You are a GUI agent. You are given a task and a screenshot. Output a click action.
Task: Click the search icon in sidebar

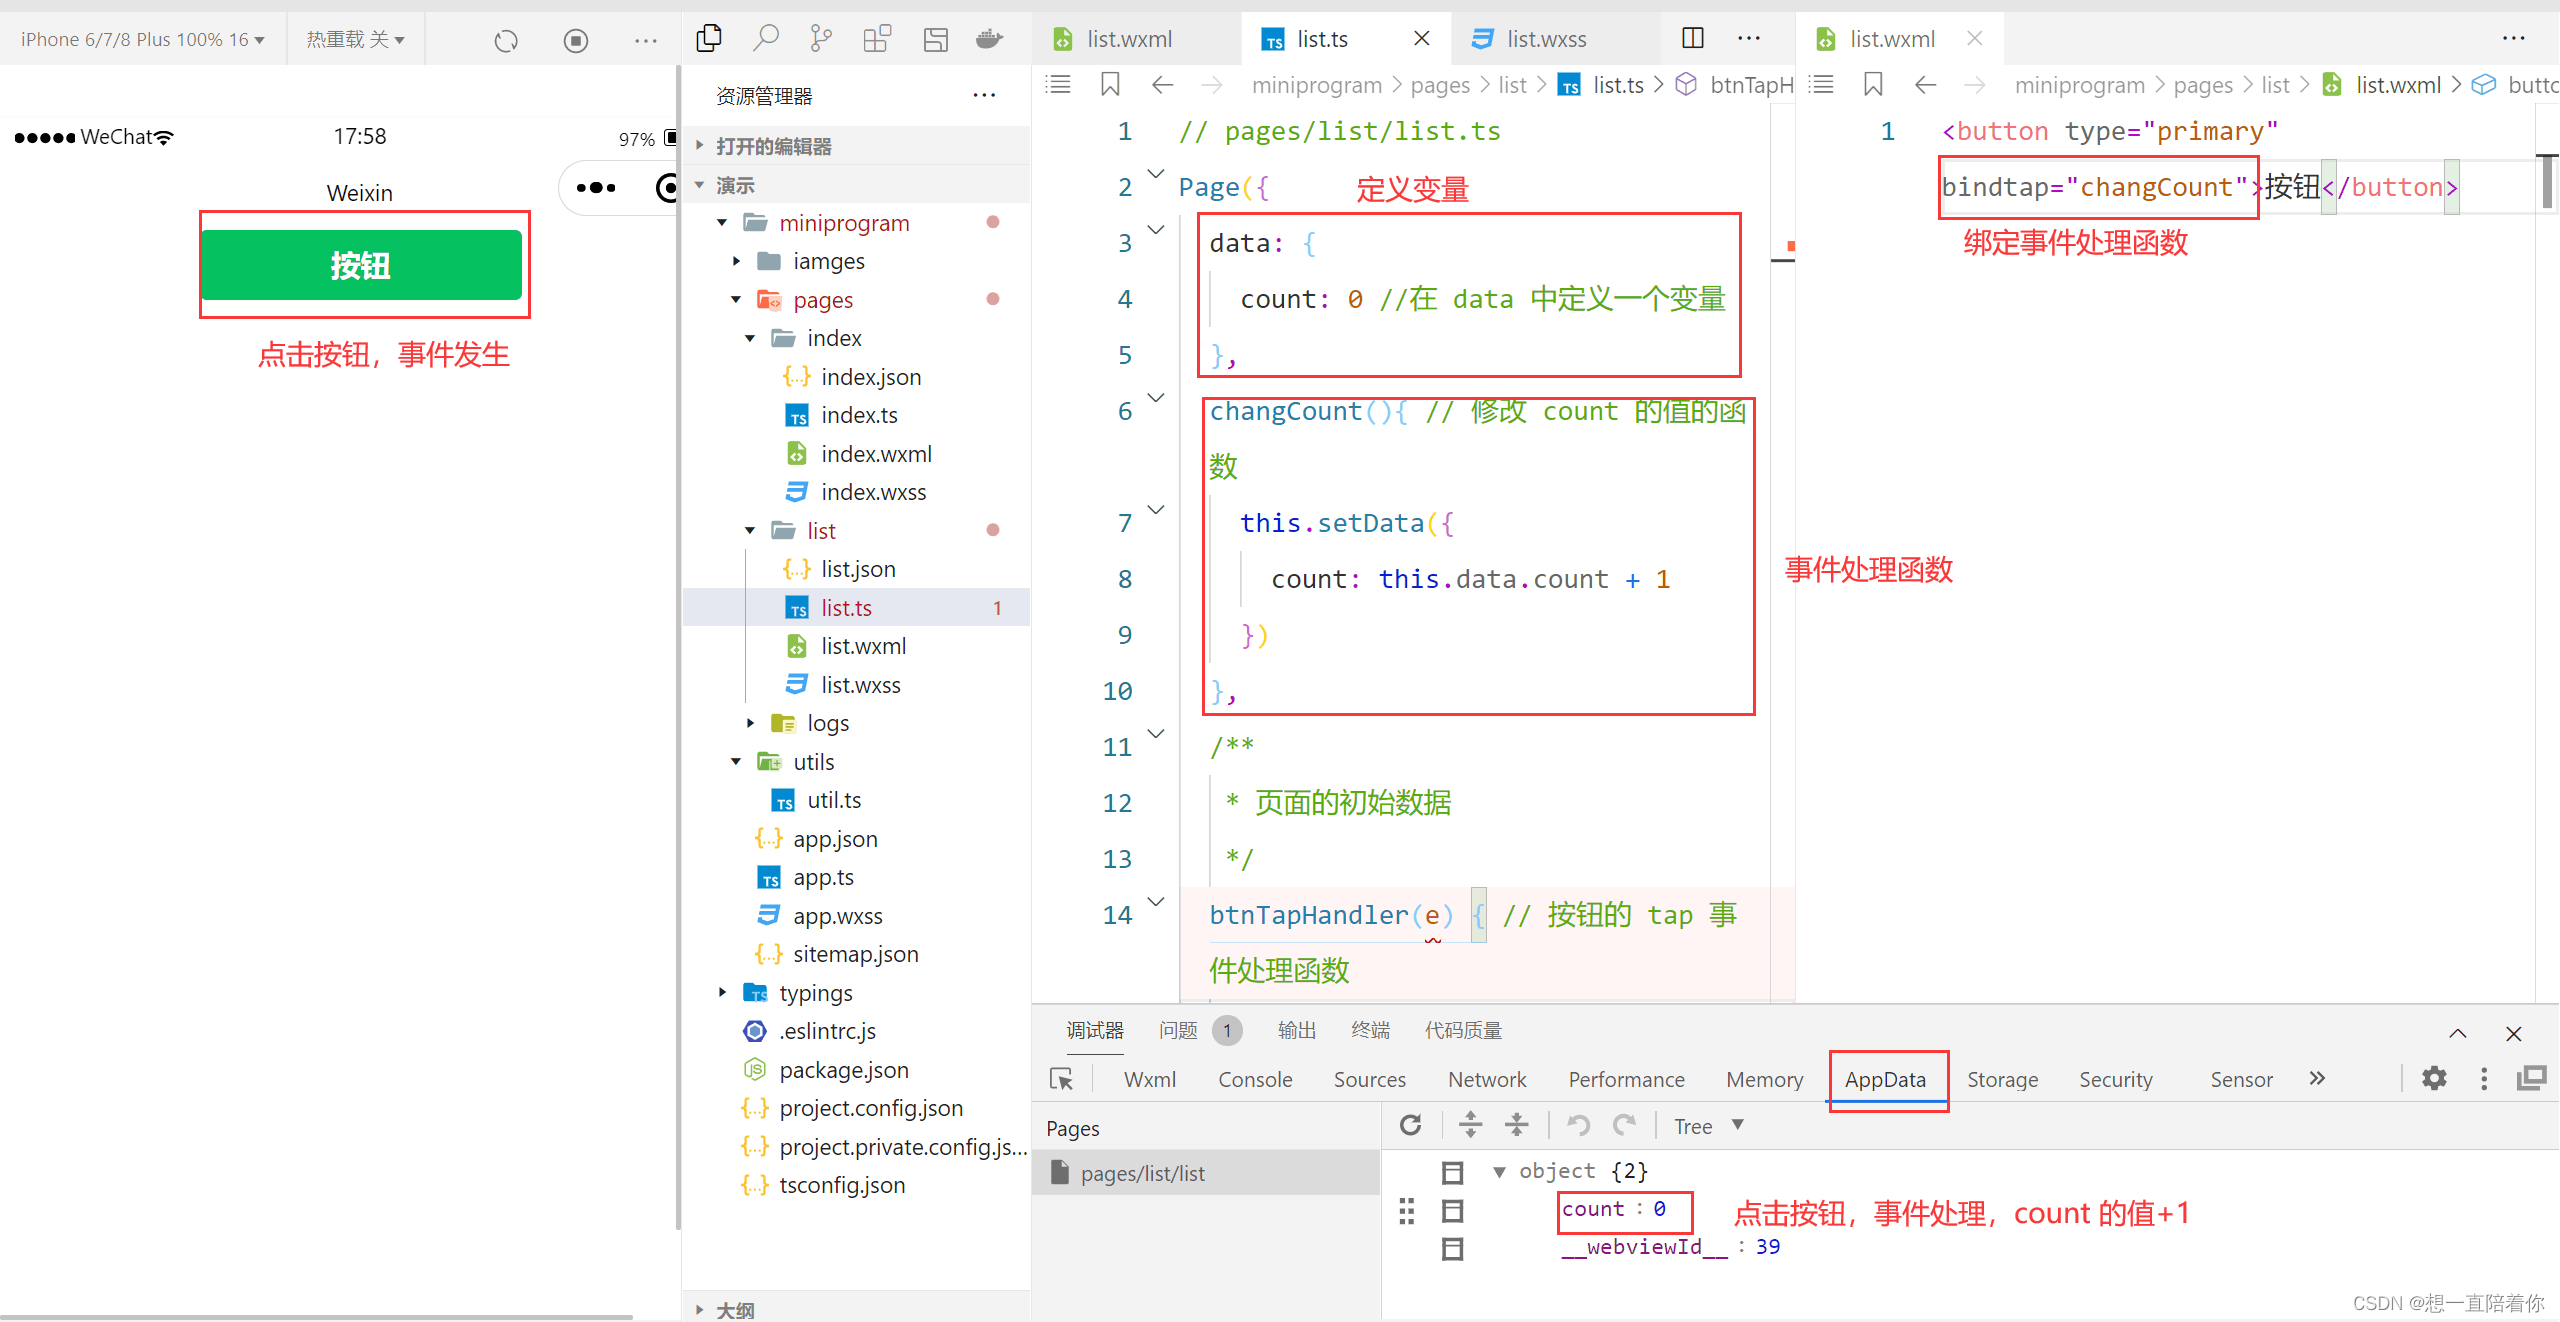click(765, 39)
